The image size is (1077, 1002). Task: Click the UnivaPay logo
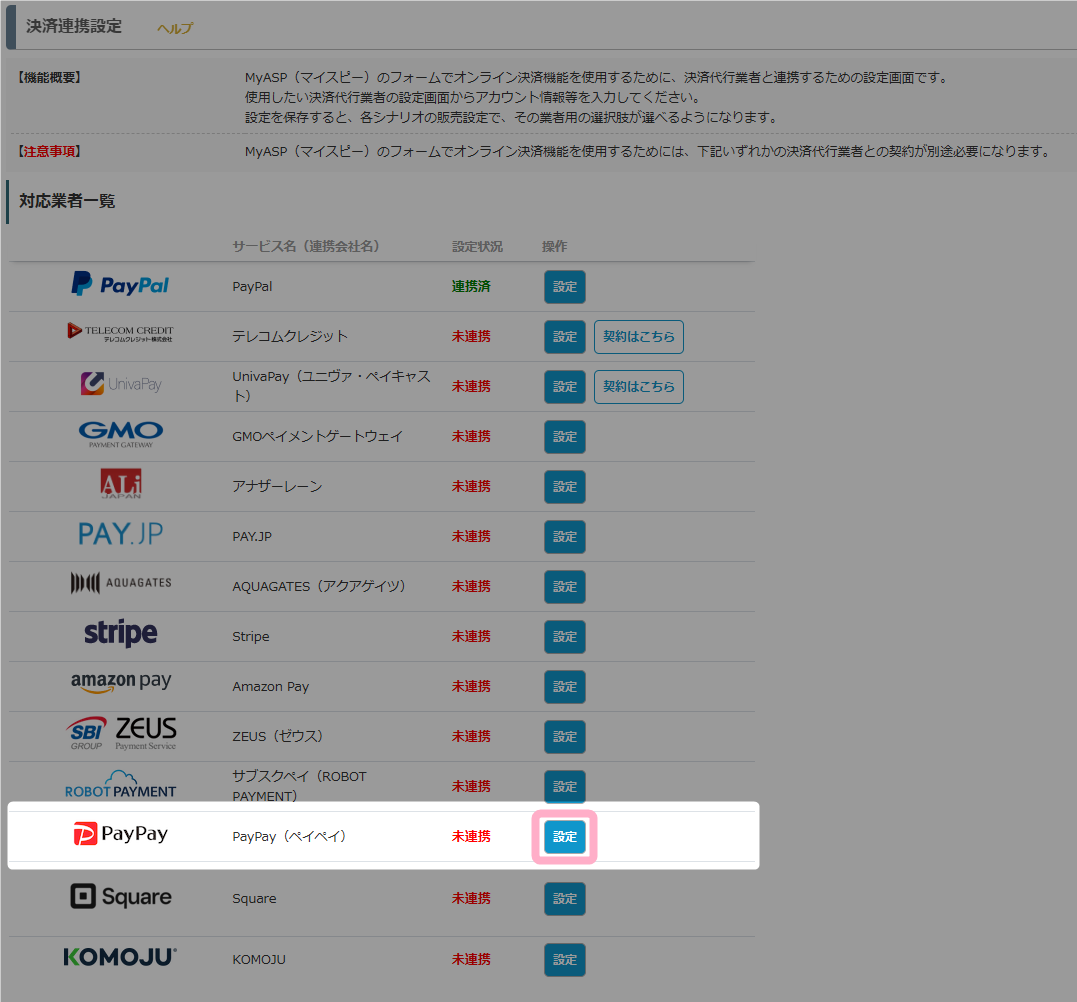[x=120, y=384]
